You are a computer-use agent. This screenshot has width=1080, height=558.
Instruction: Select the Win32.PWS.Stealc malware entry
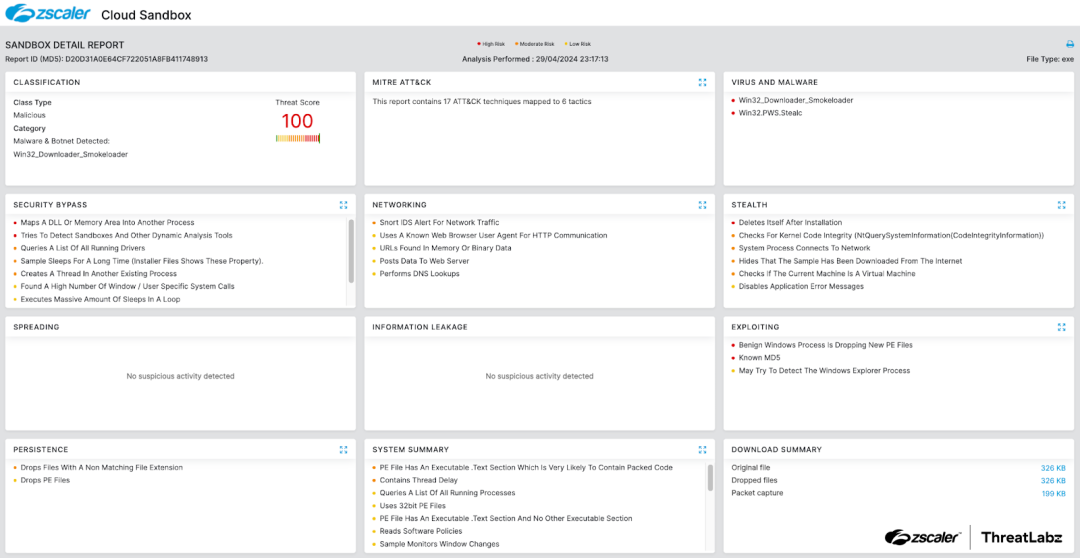point(770,113)
